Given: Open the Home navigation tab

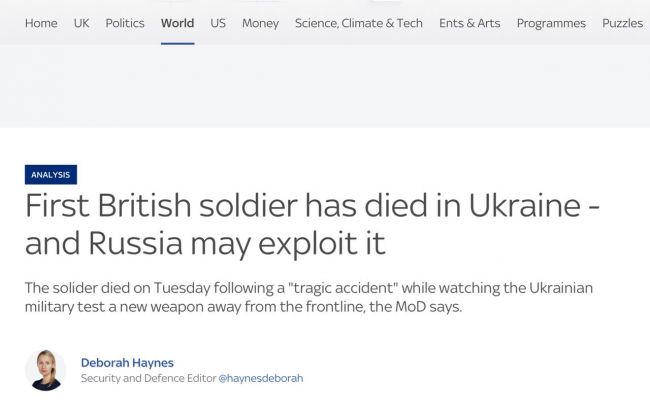Looking at the screenshot, I should click(41, 23).
